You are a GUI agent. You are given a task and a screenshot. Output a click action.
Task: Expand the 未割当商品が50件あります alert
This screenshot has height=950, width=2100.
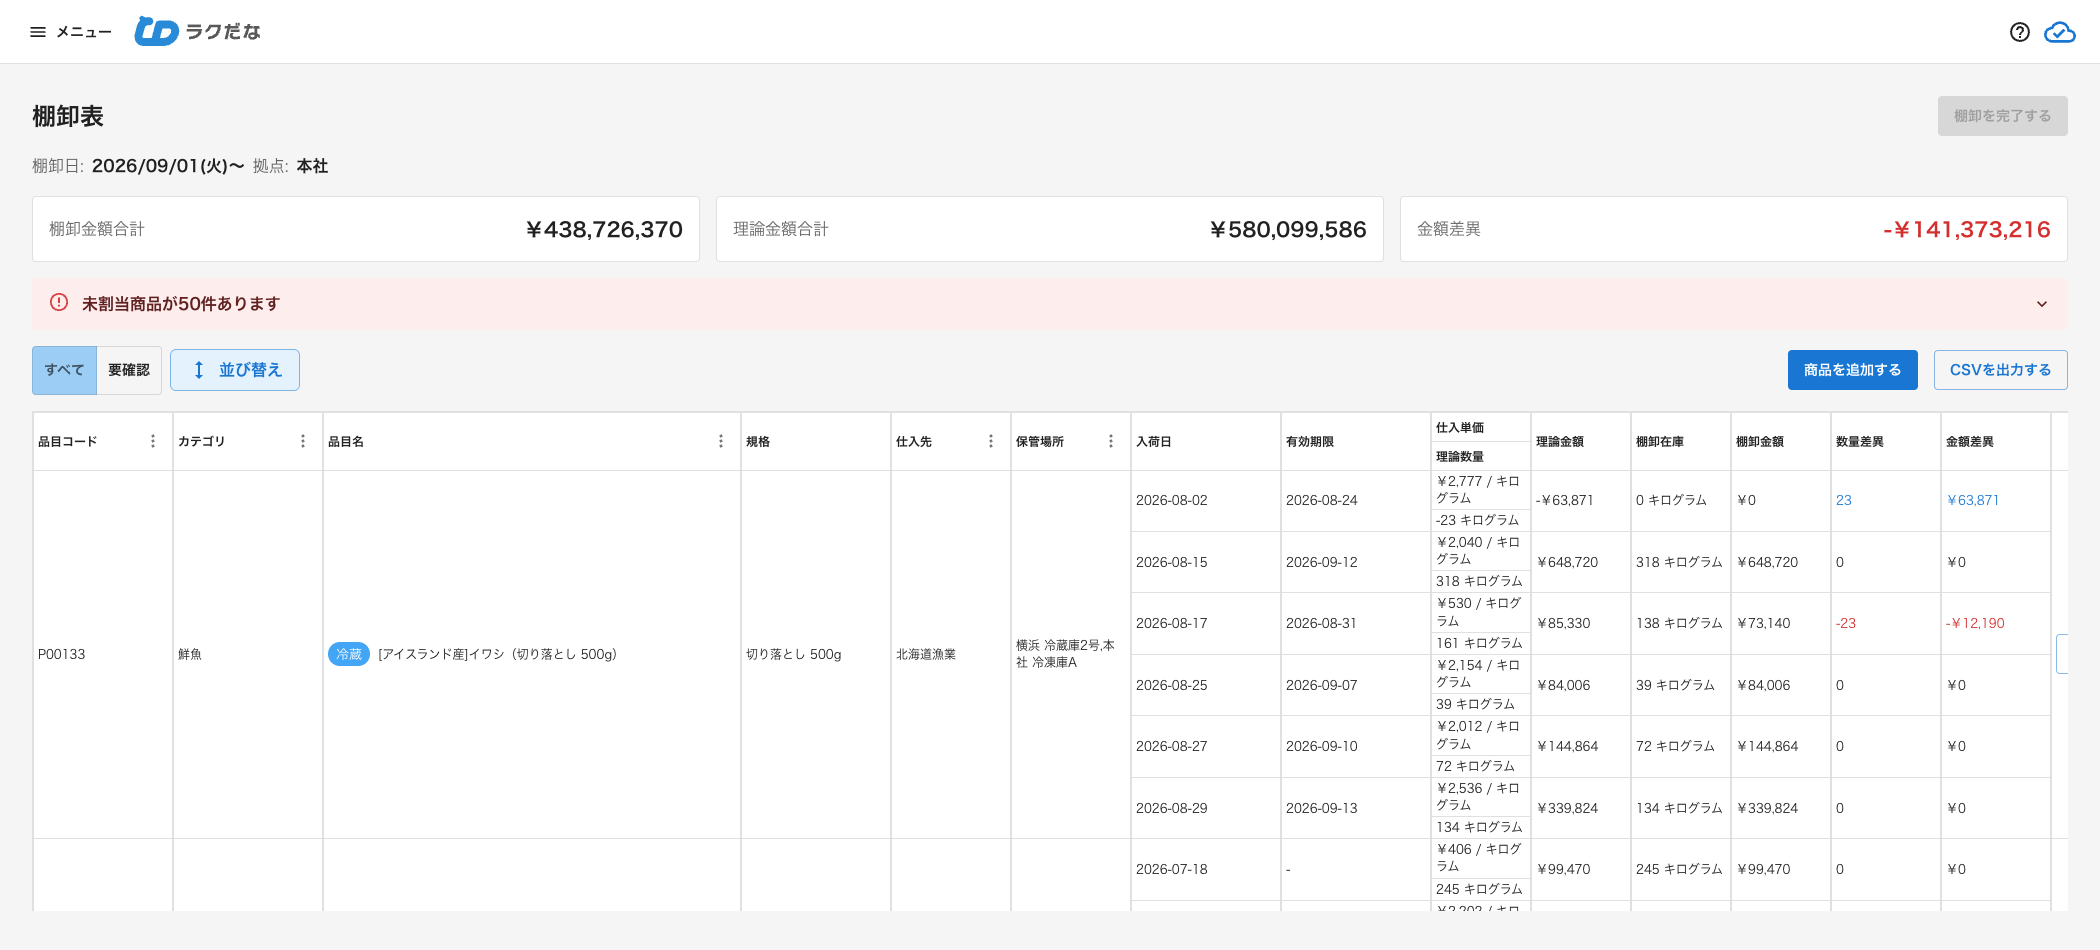click(x=2042, y=304)
